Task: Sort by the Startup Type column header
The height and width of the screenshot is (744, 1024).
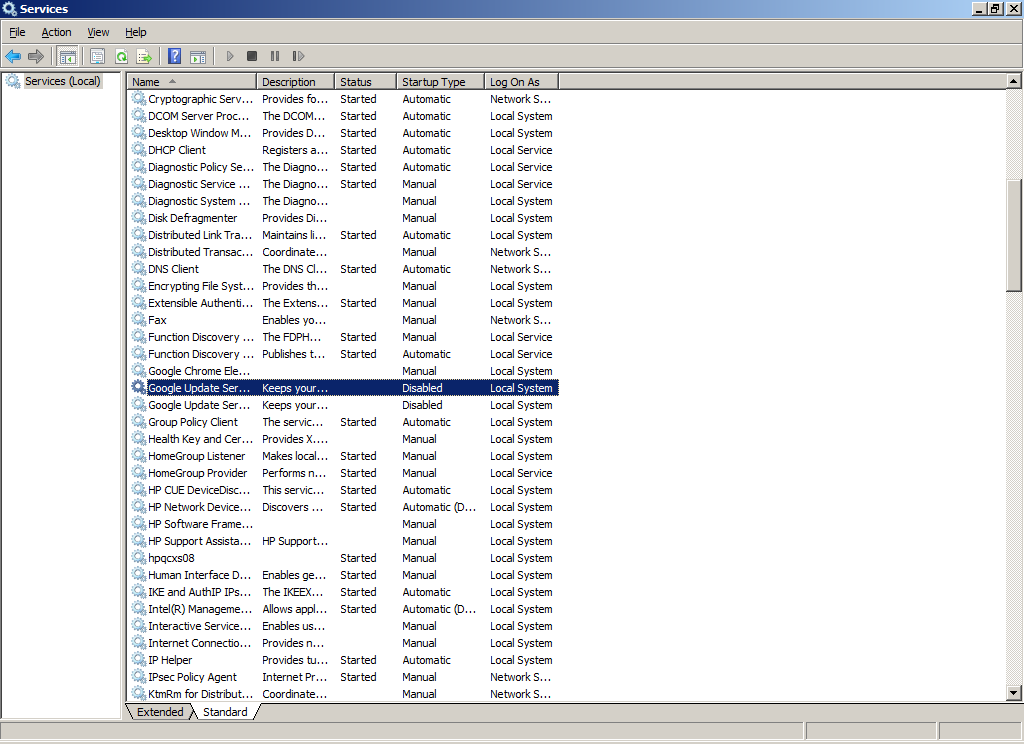Action: click(441, 82)
